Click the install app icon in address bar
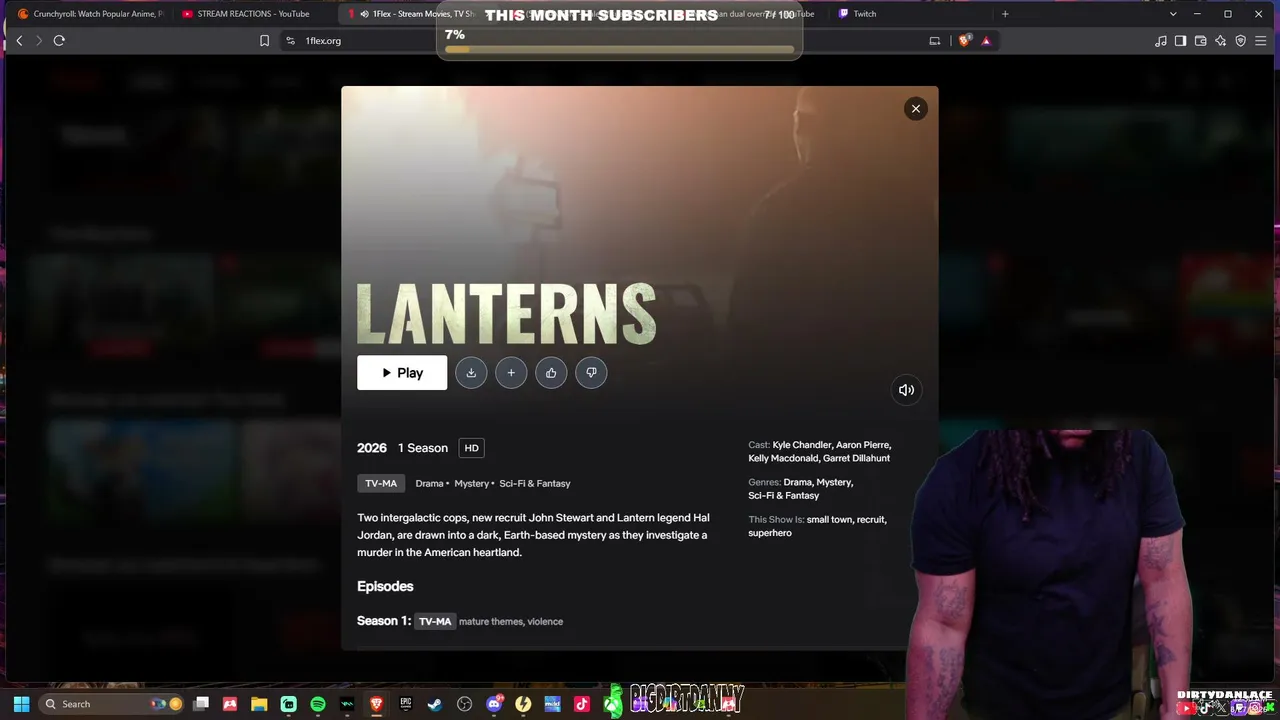The width and height of the screenshot is (1280, 720). click(x=935, y=41)
